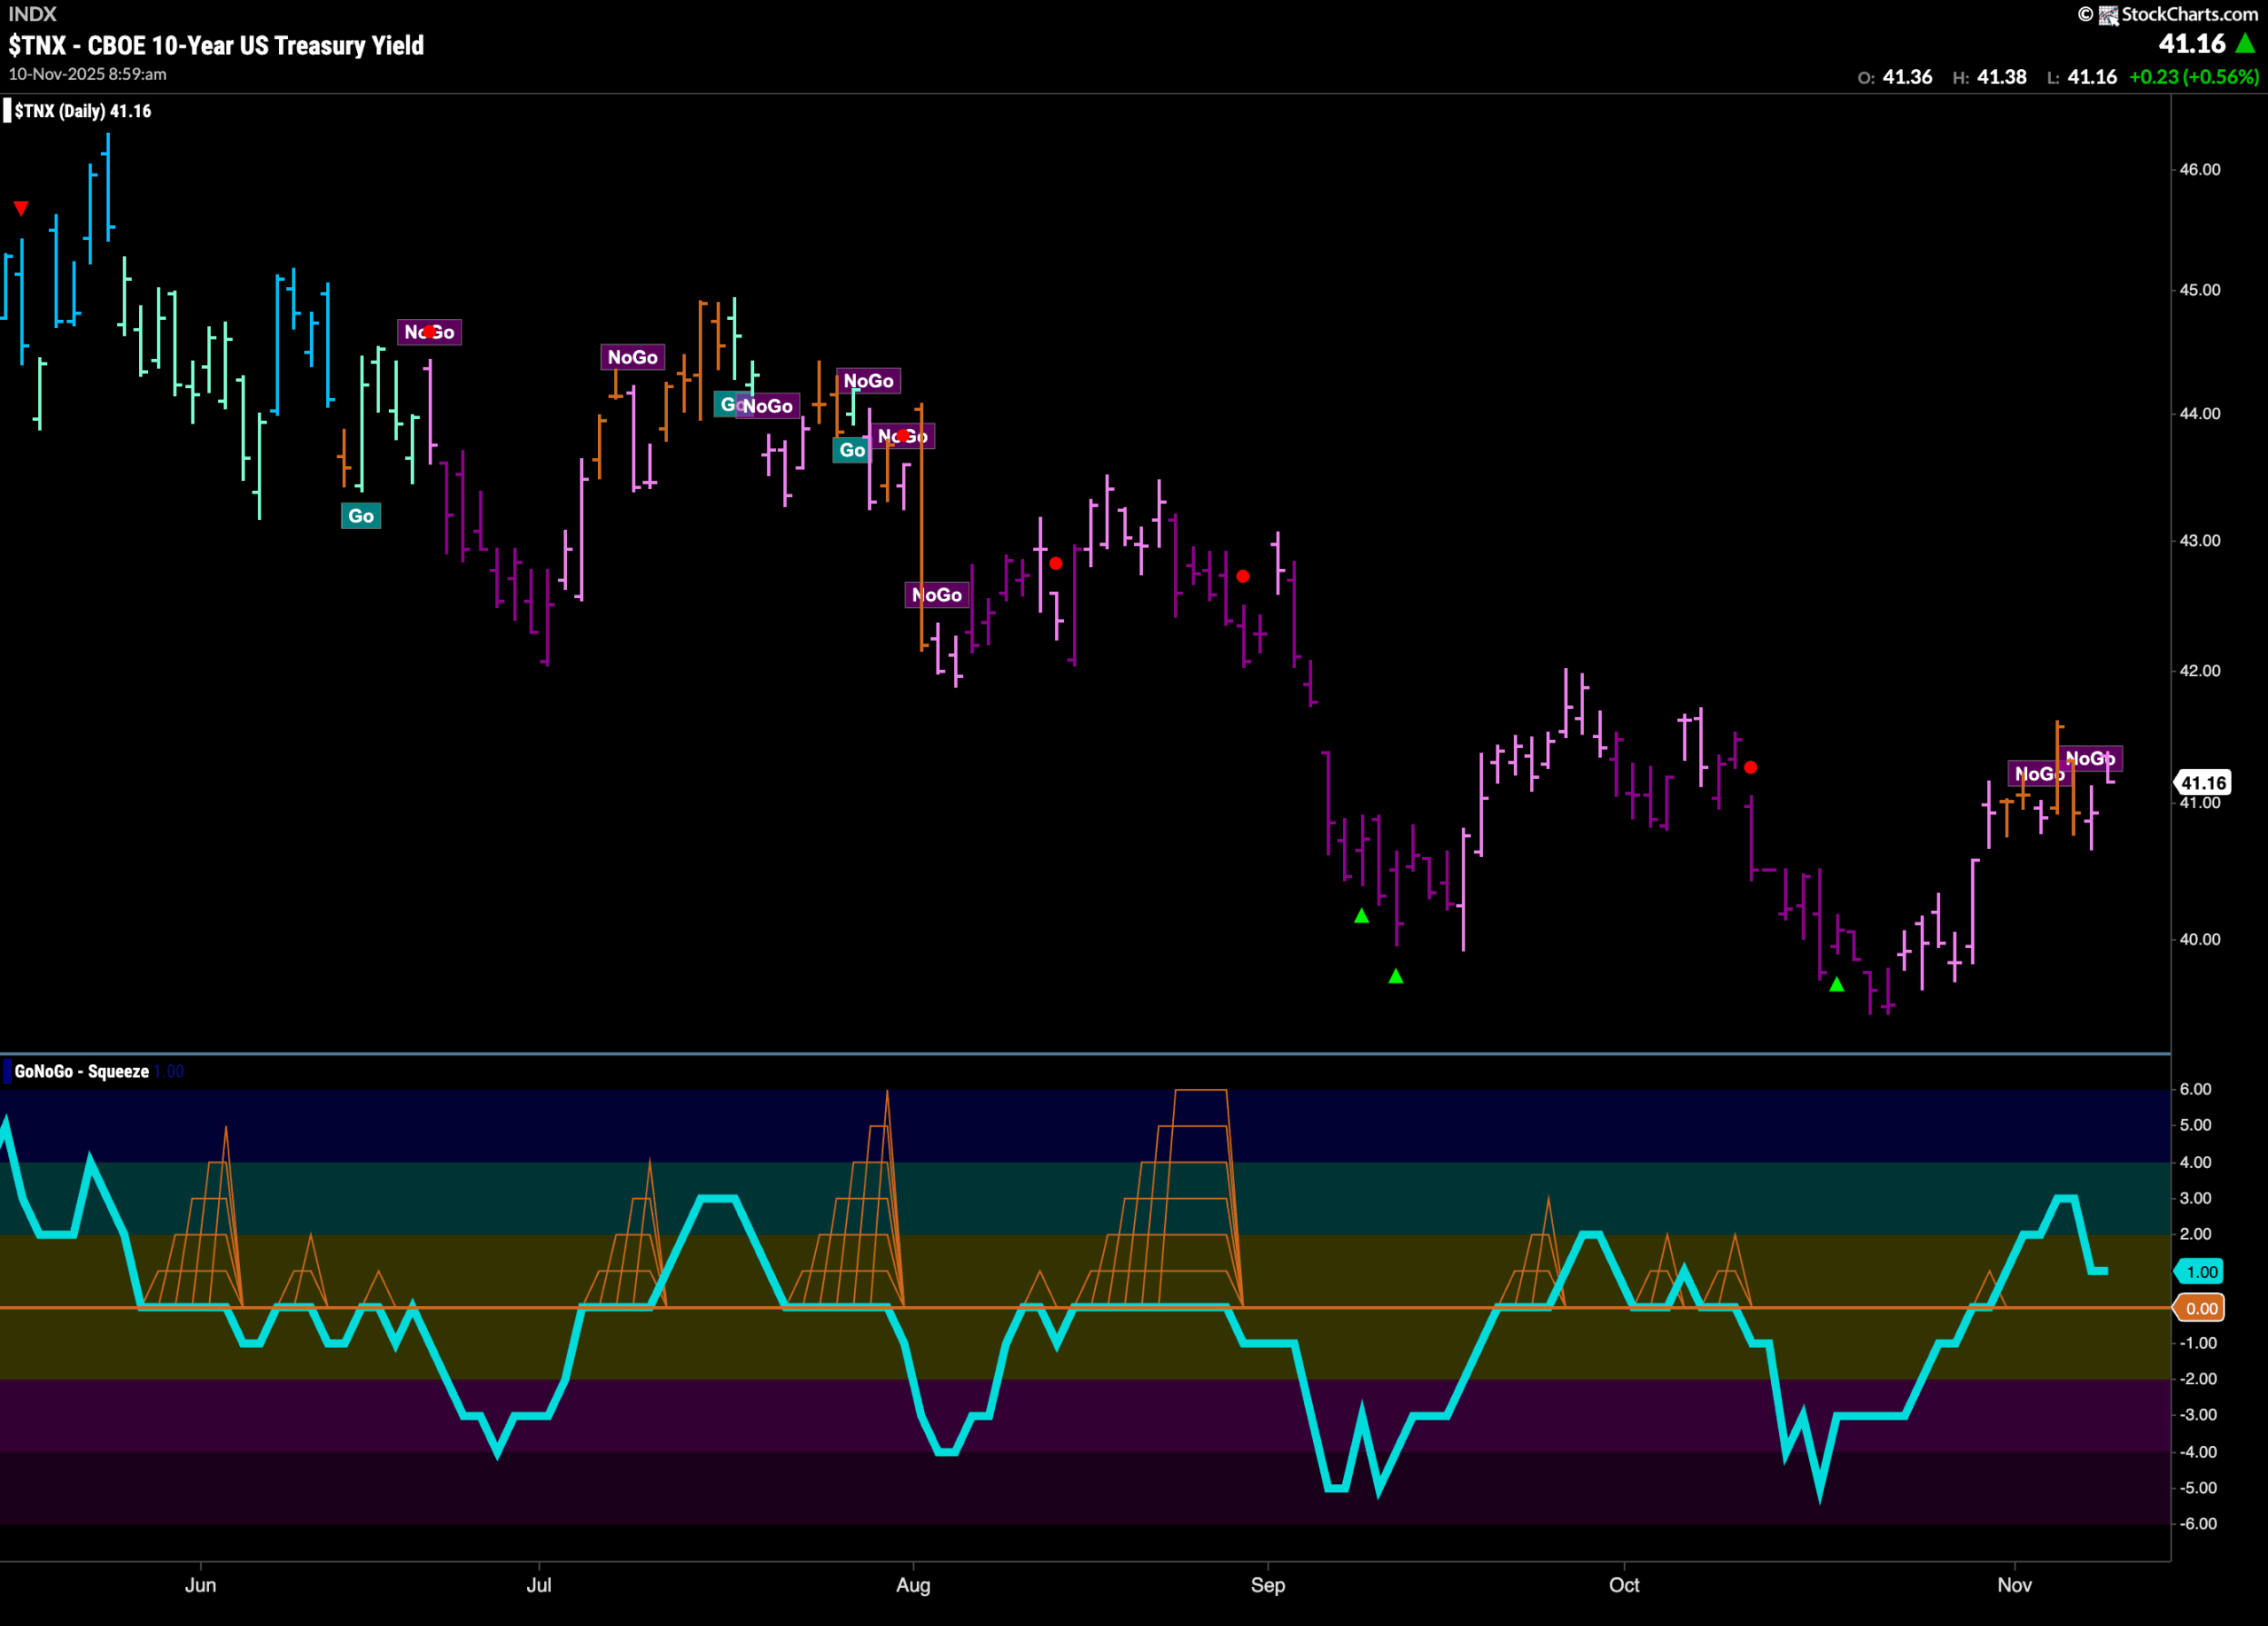The image size is (2268, 1626).
Task: Click the Jul date axis label
Action: [x=539, y=1585]
